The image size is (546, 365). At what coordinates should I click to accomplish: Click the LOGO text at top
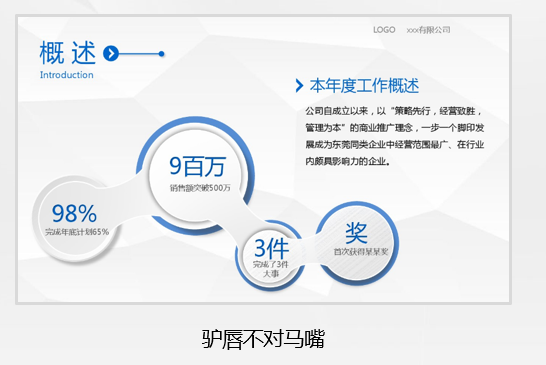pyautogui.click(x=384, y=30)
